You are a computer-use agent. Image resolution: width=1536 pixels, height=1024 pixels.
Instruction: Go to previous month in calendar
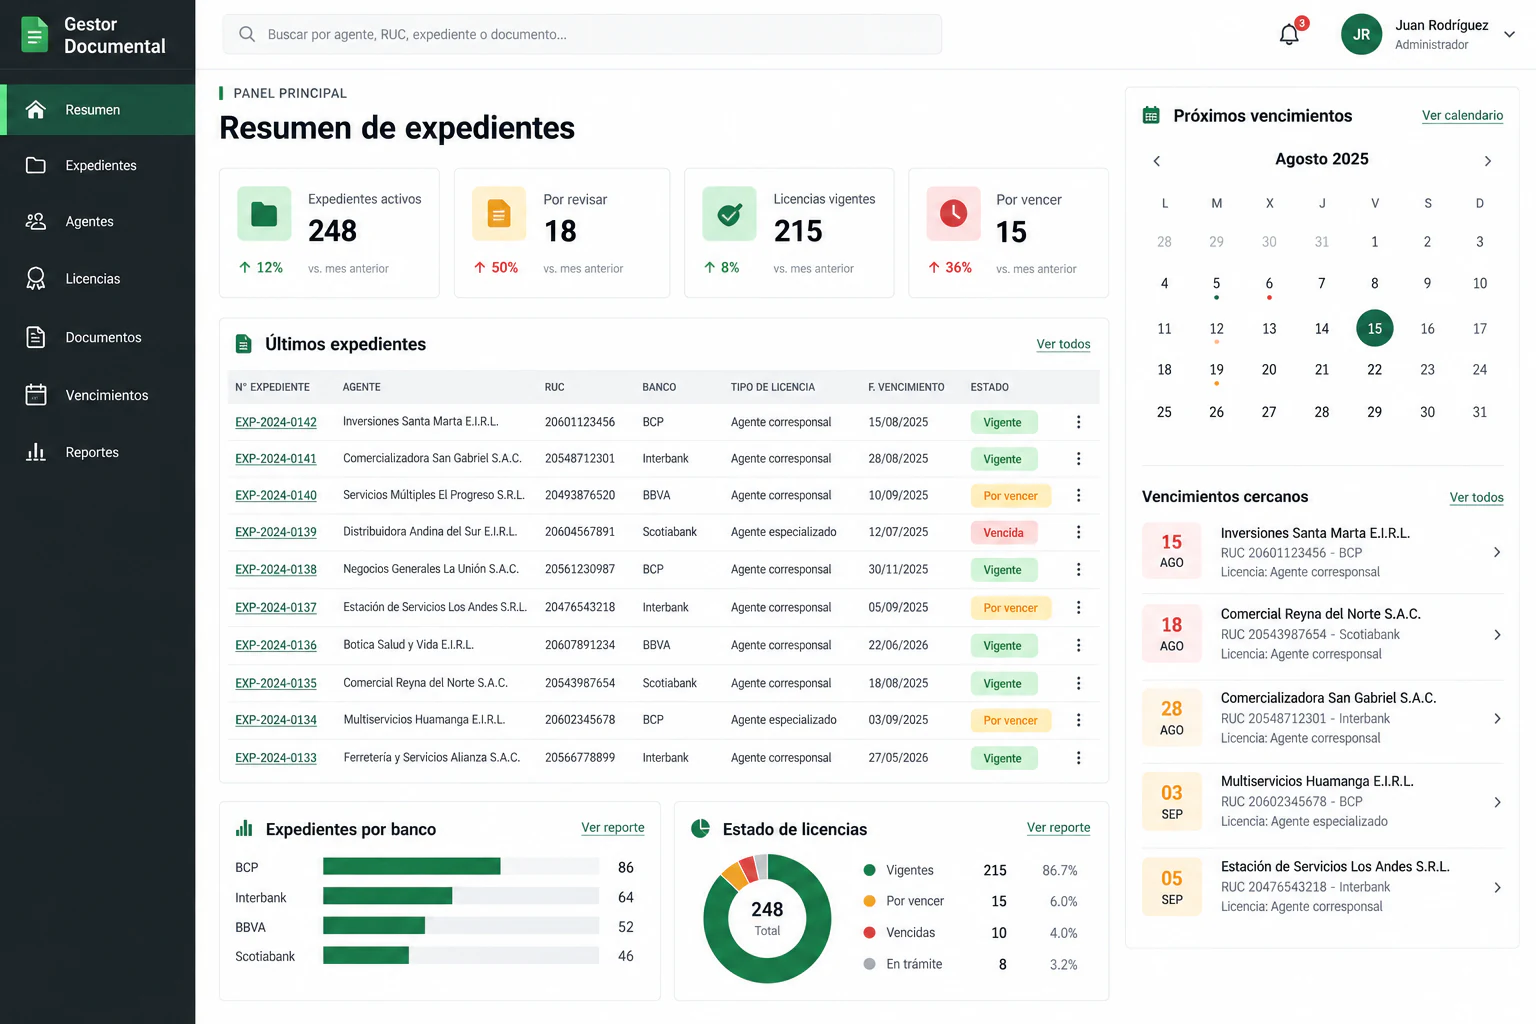1157,161
